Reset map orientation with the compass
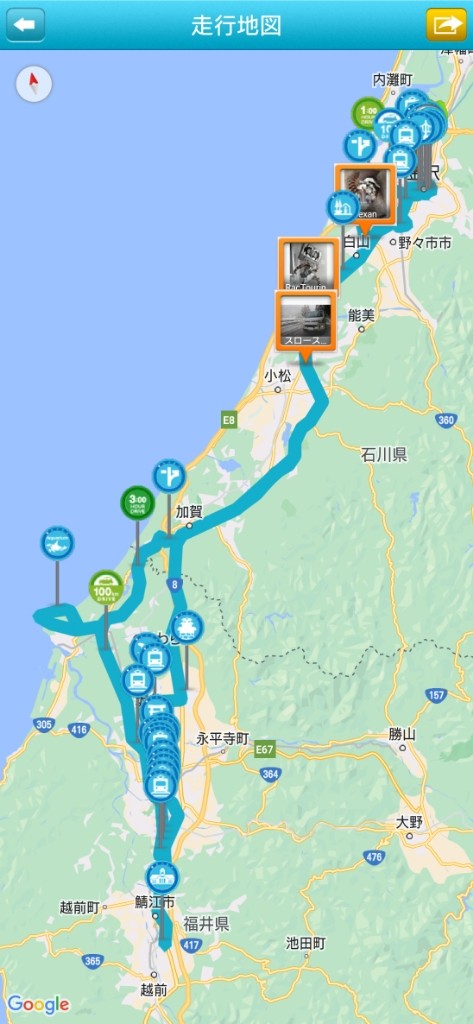The width and height of the screenshot is (473, 1024). 34,85
